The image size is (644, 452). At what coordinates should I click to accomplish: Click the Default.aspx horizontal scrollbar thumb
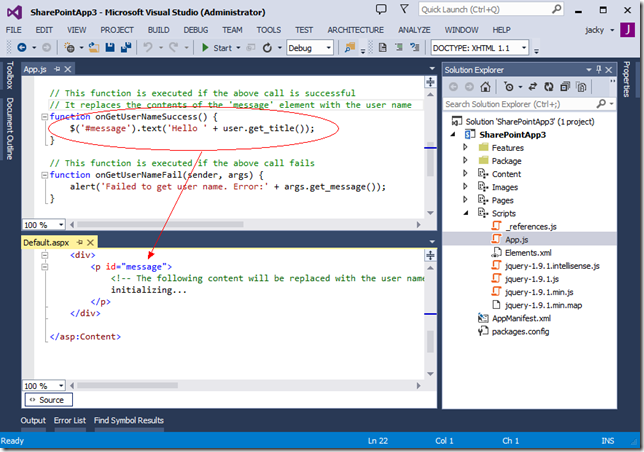tap(128, 385)
